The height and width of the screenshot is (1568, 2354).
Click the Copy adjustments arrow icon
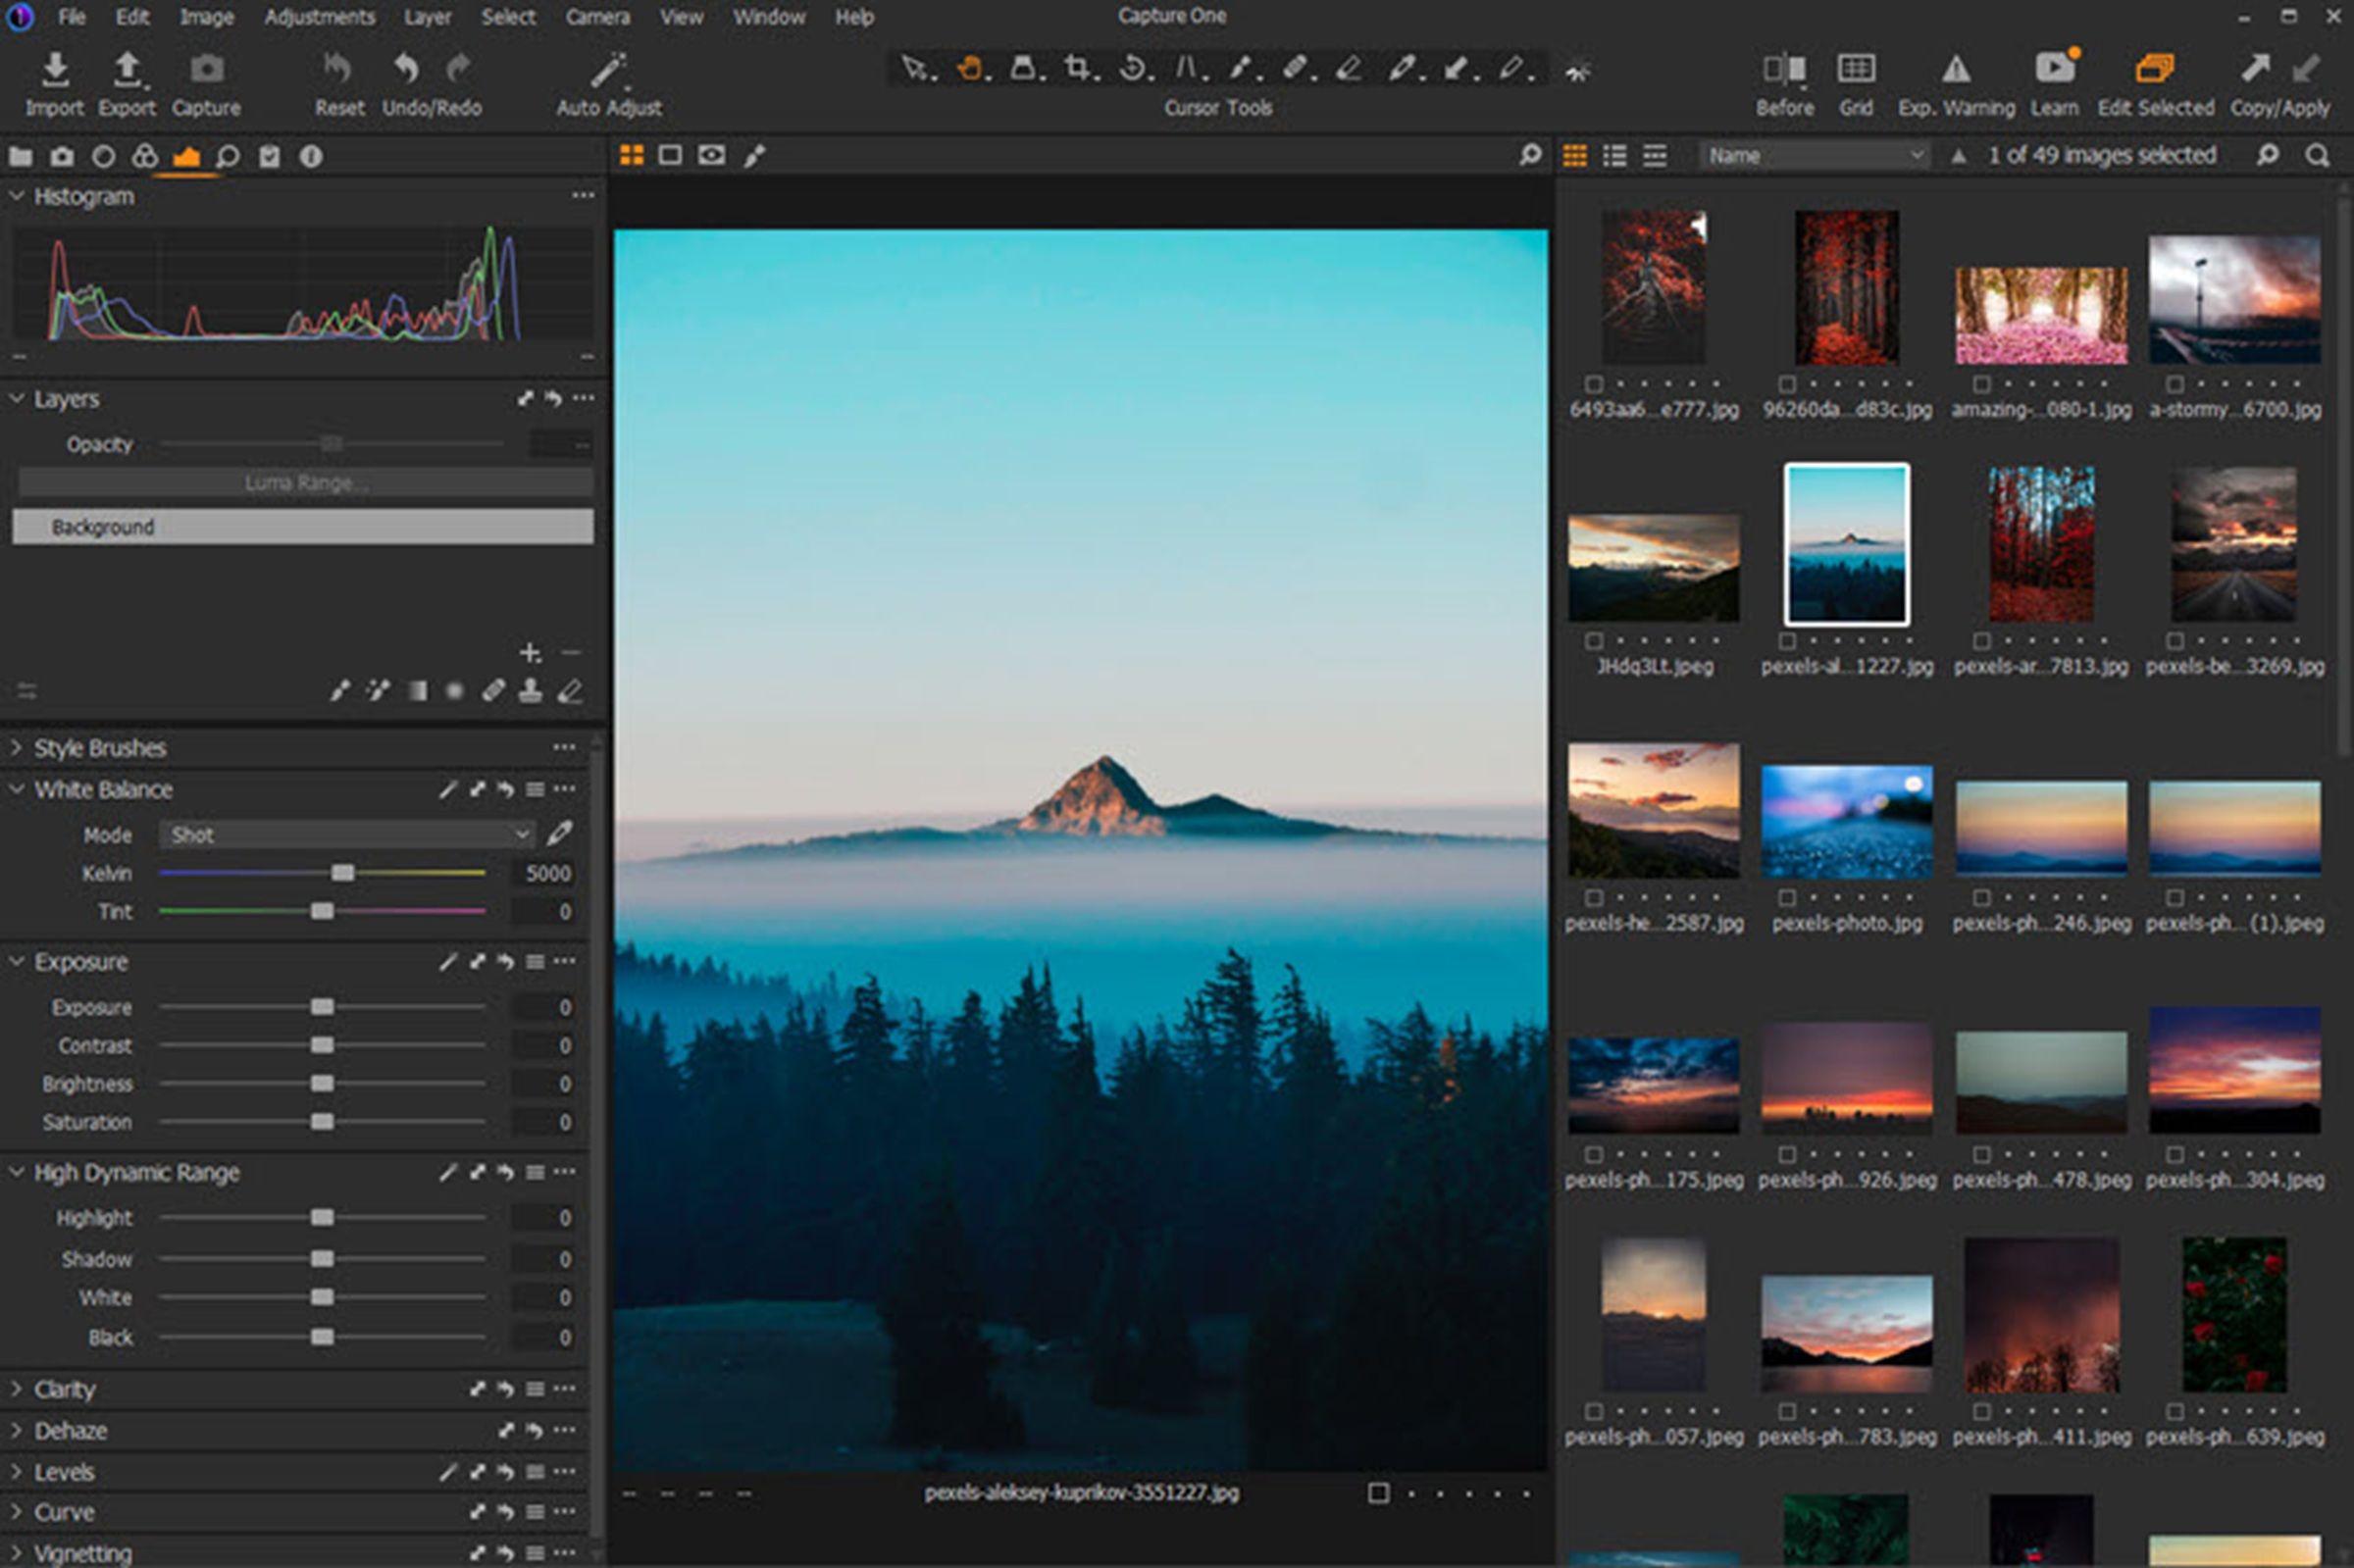[2254, 68]
